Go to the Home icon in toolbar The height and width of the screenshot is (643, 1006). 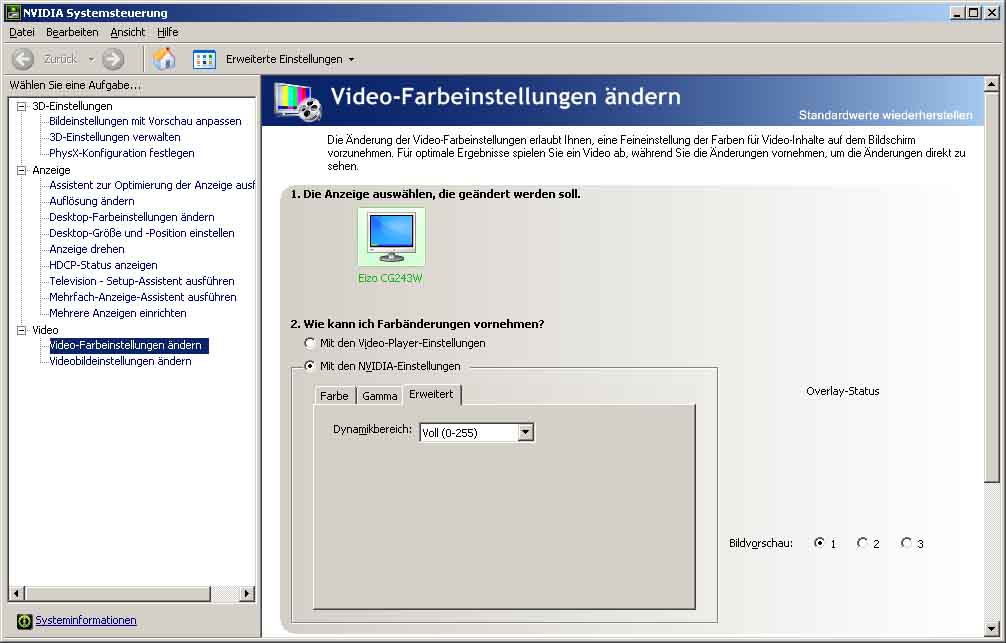click(164, 59)
